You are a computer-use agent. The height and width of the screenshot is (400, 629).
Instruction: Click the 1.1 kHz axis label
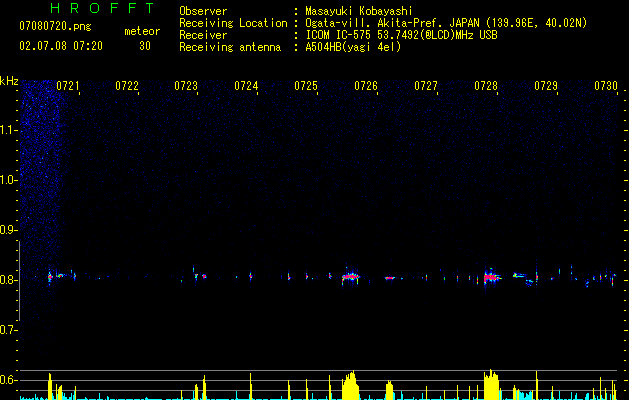(9, 130)
